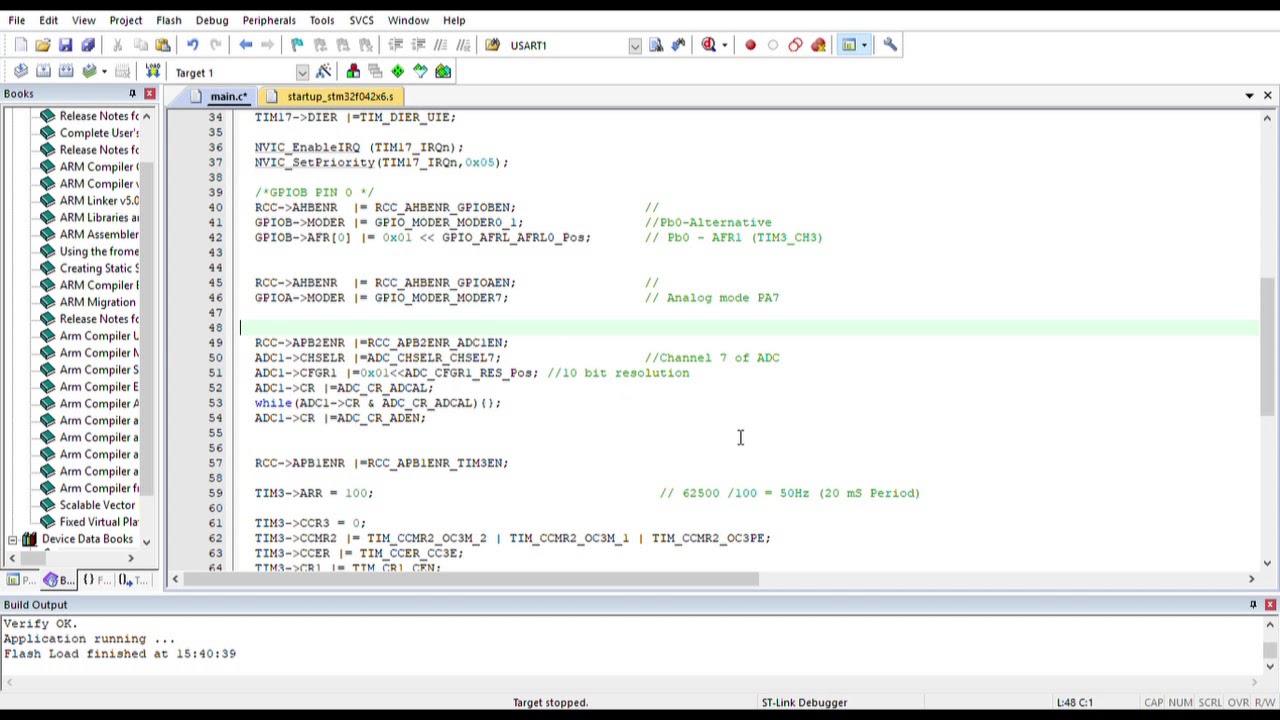Screen dimensions: 1280x720
Task: Open the window layout dropdown arrow
Action: click(x=864, y=45)
